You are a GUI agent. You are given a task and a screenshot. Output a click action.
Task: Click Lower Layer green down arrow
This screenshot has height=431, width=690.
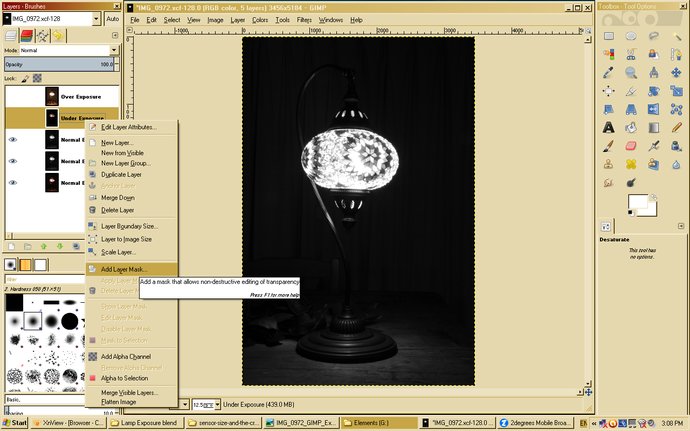point(59,247)
